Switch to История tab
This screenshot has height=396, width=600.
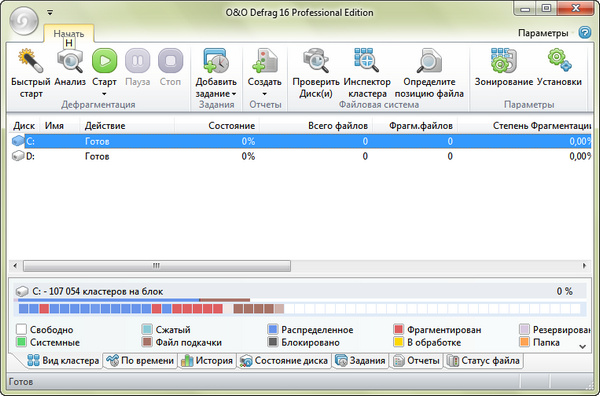pyautogui.click(x=207, y=360)
